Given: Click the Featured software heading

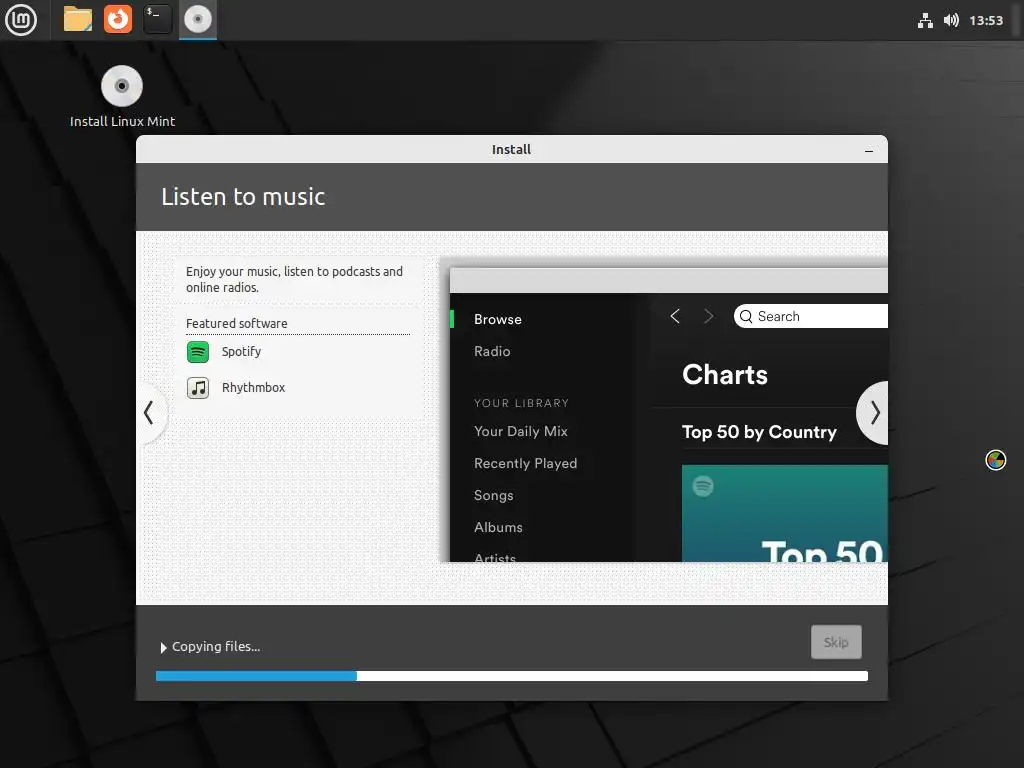Looking at the screenshot, I should click(x=236, y=323).
